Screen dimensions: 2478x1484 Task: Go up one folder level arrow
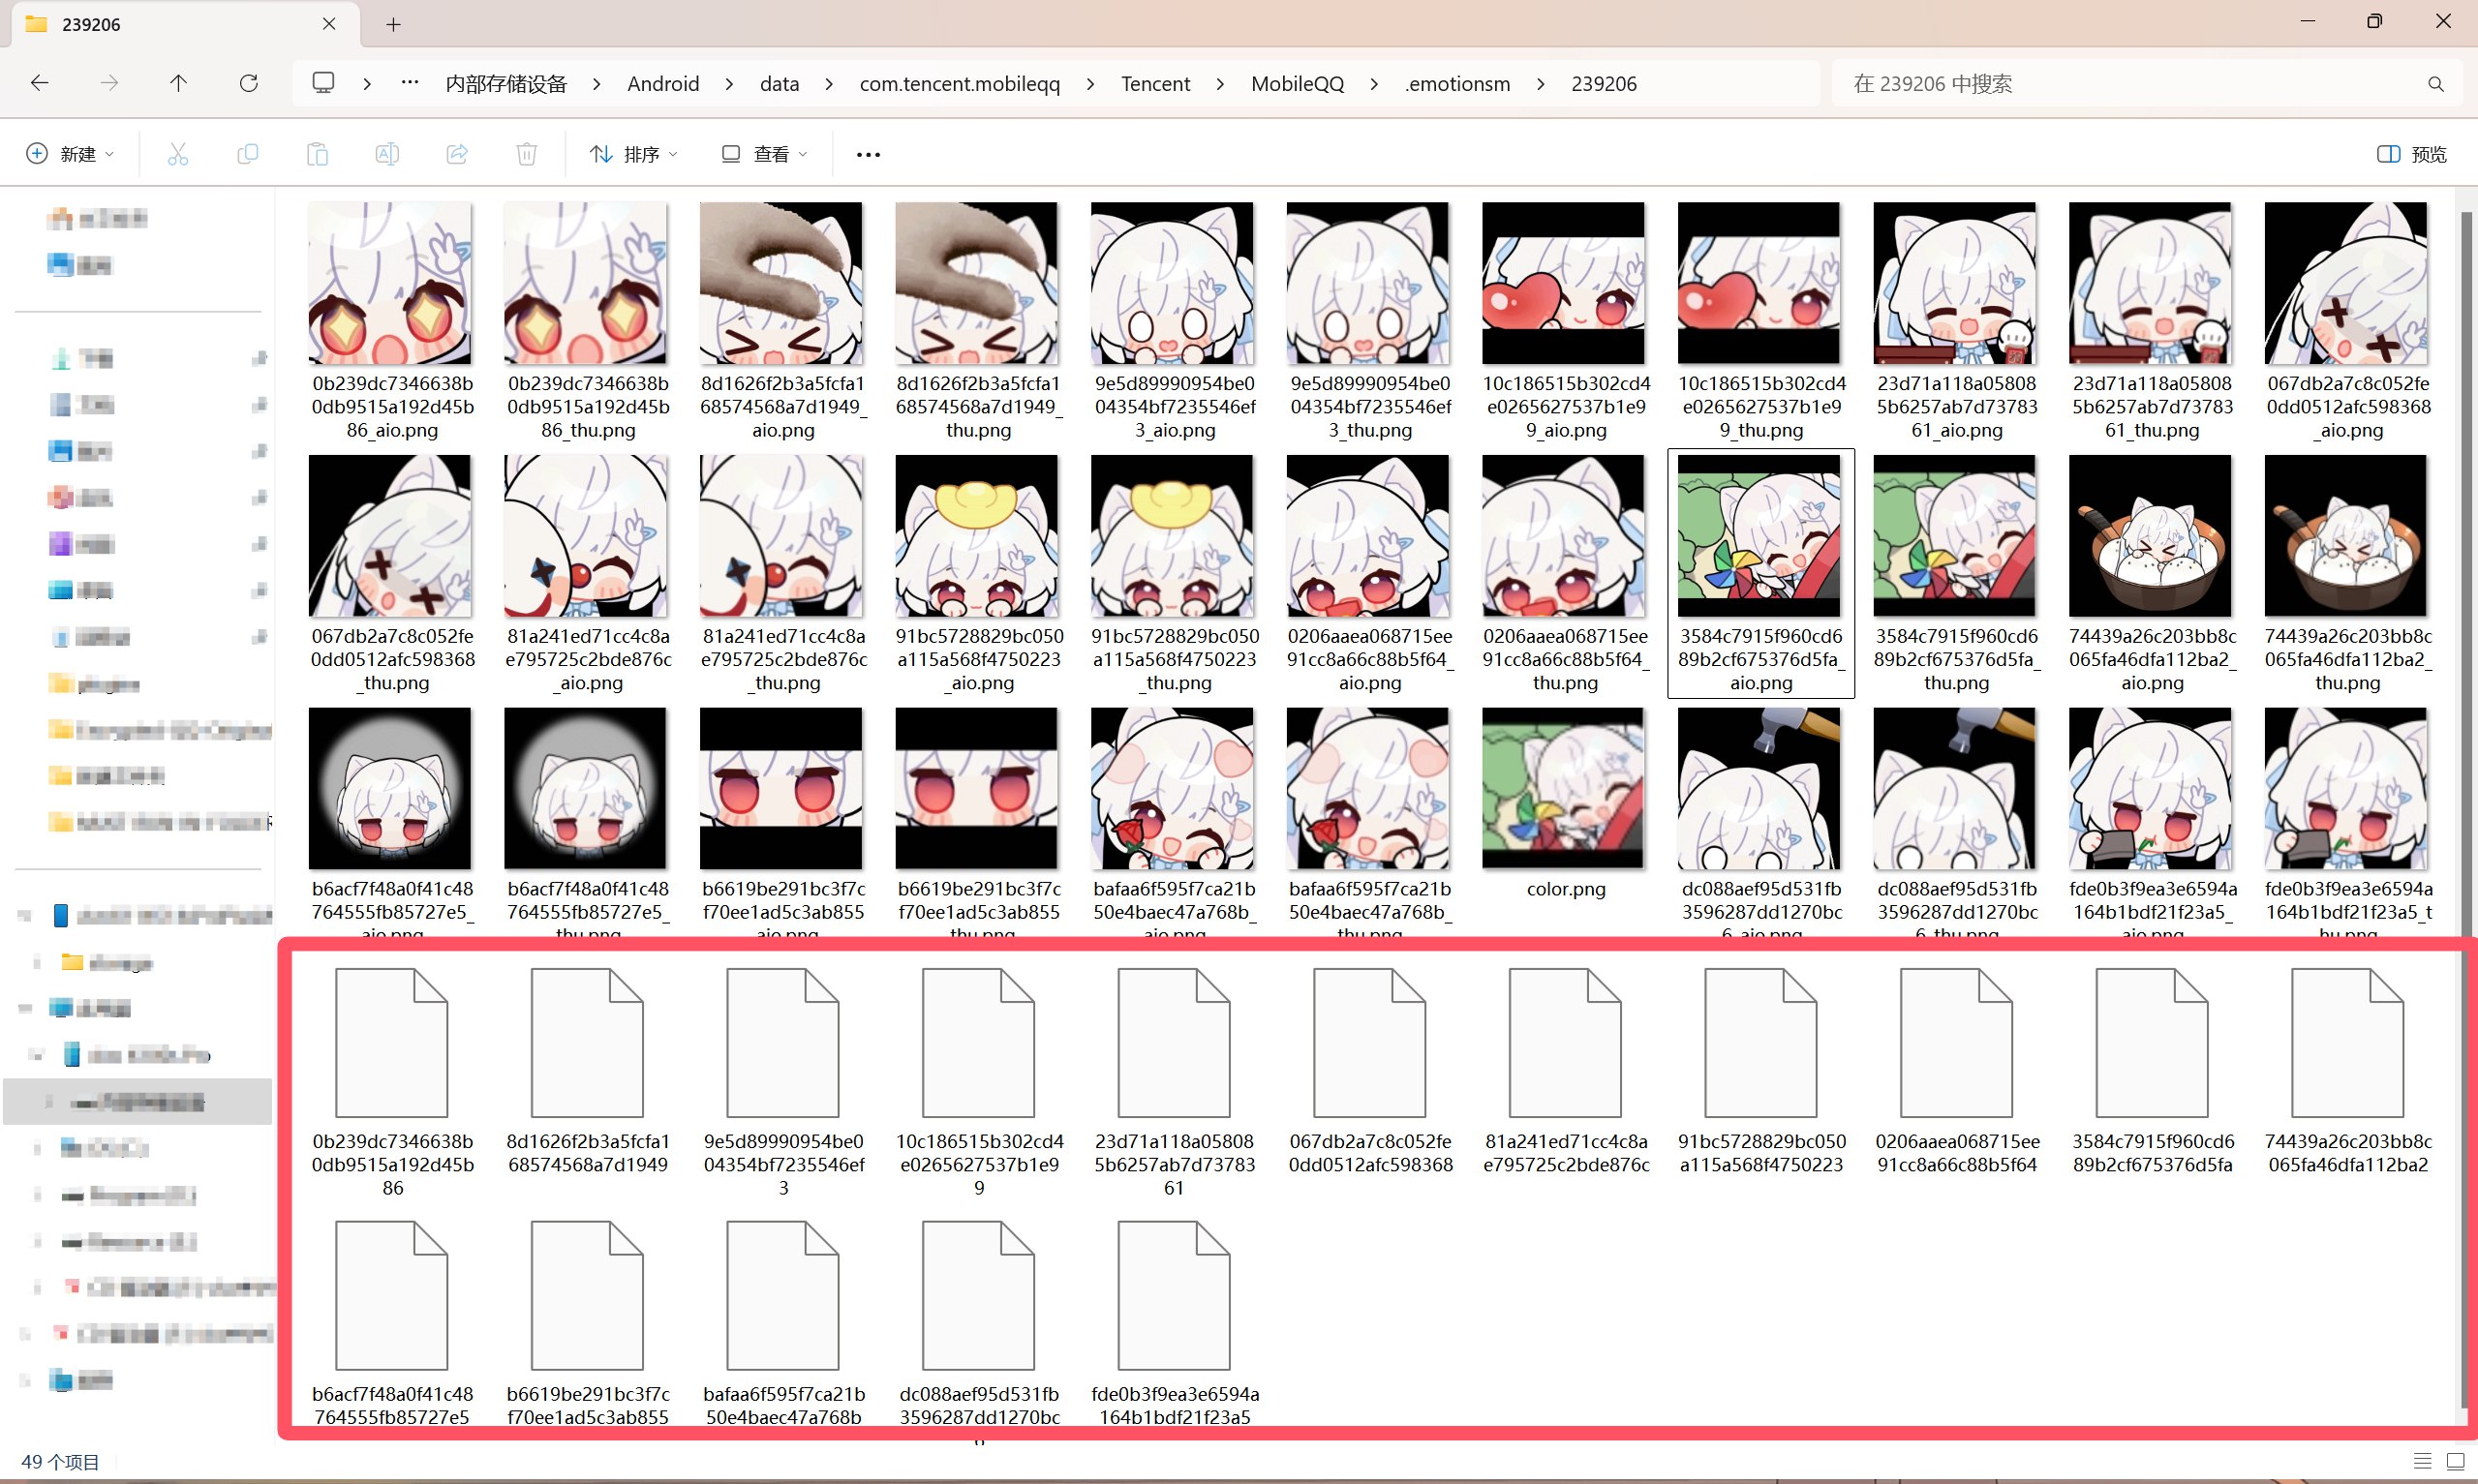tap(178, 83)
